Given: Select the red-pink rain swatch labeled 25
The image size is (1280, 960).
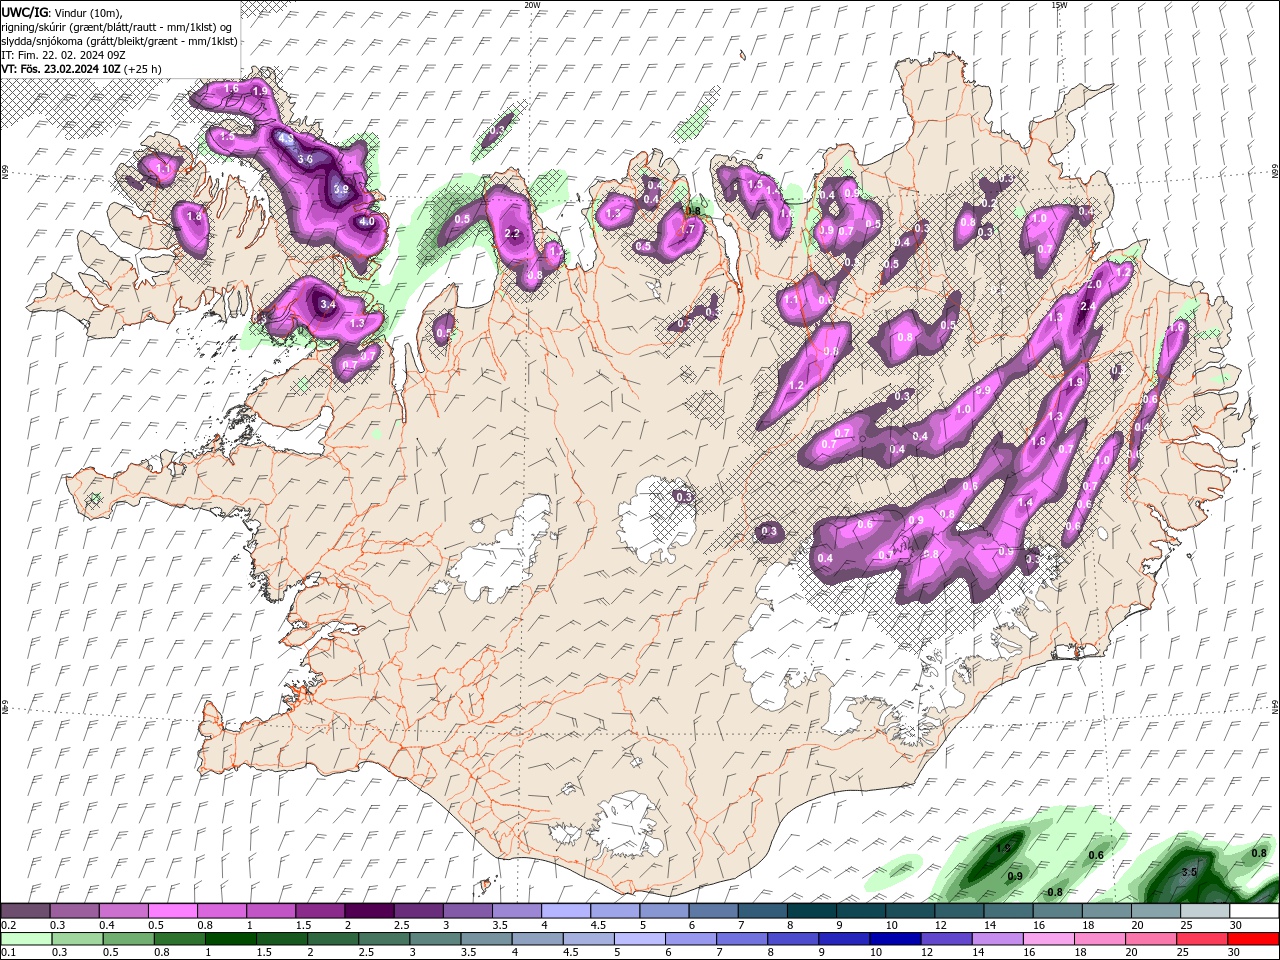Looking at the screenshot, I should (x=1201, y=938).
